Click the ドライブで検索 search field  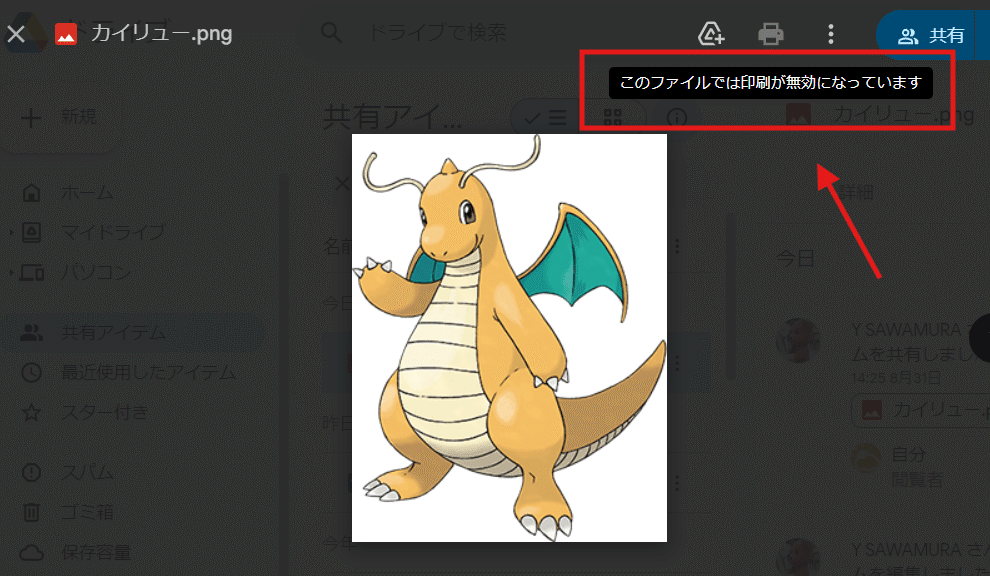click(437, 32)
